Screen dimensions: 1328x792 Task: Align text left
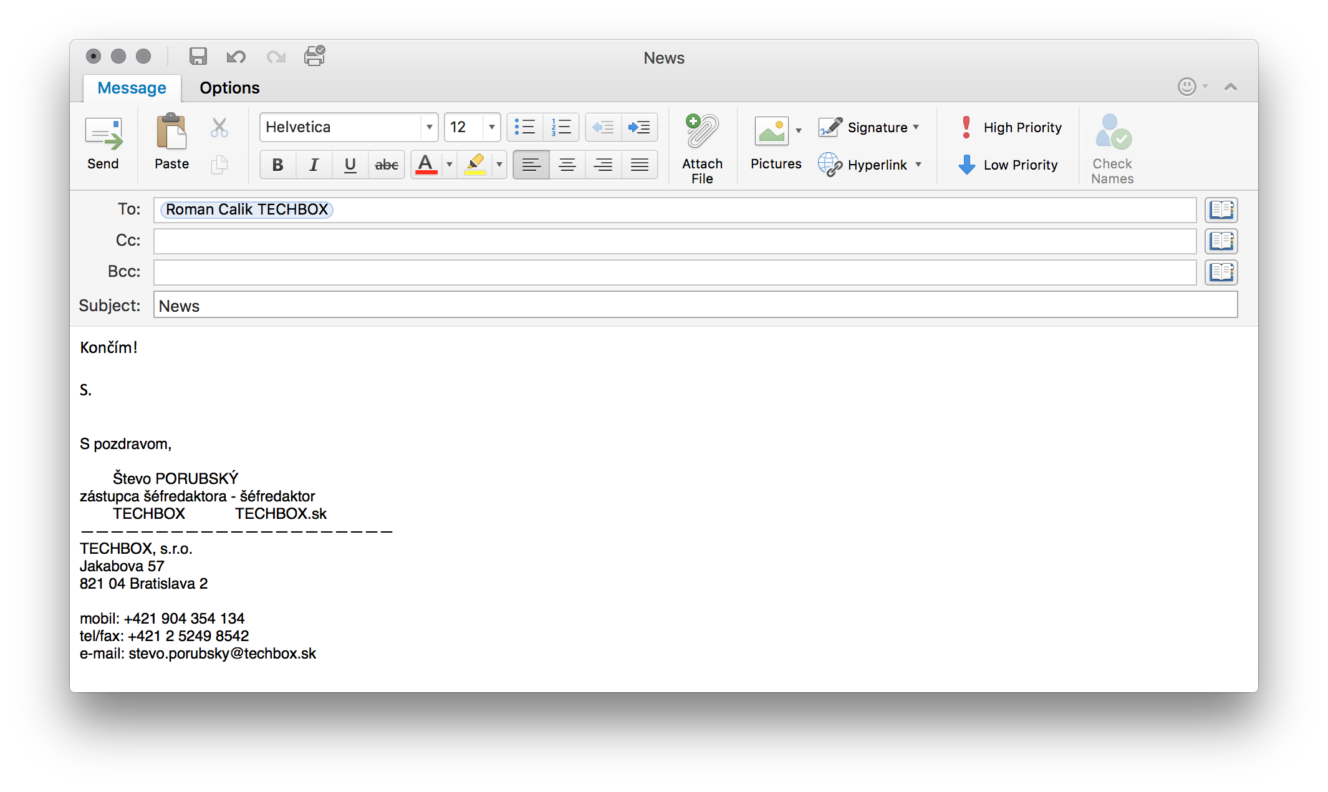point(531,165)
